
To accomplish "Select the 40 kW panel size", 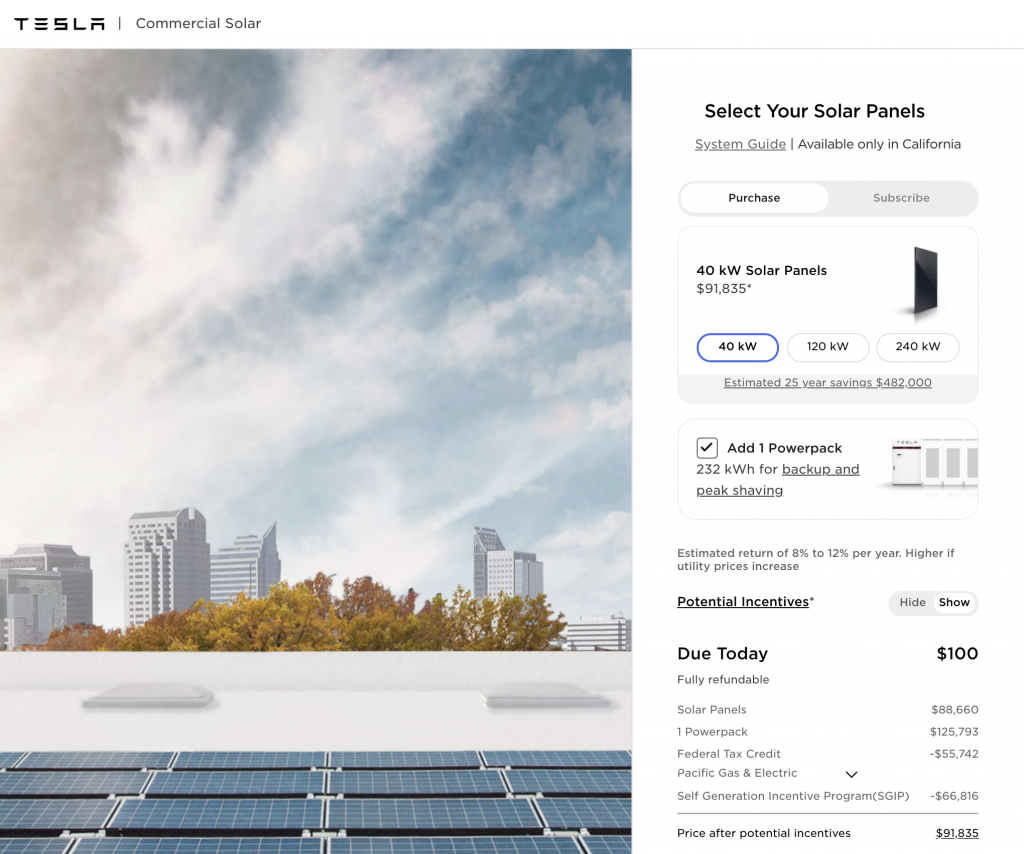I will pyautogui.click(x=737, y=347).
